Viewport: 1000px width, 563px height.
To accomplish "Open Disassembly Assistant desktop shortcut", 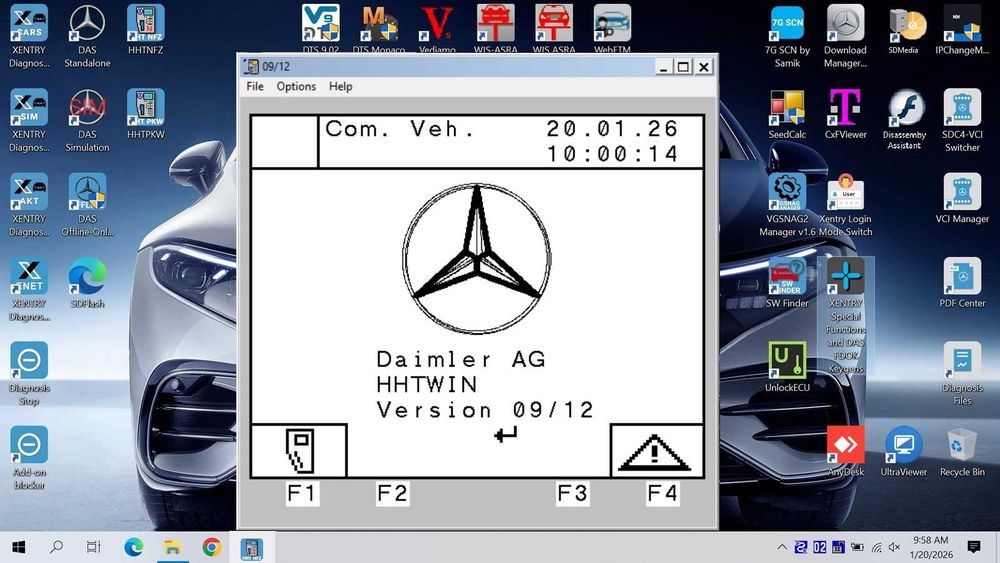I will pos(904,121).
